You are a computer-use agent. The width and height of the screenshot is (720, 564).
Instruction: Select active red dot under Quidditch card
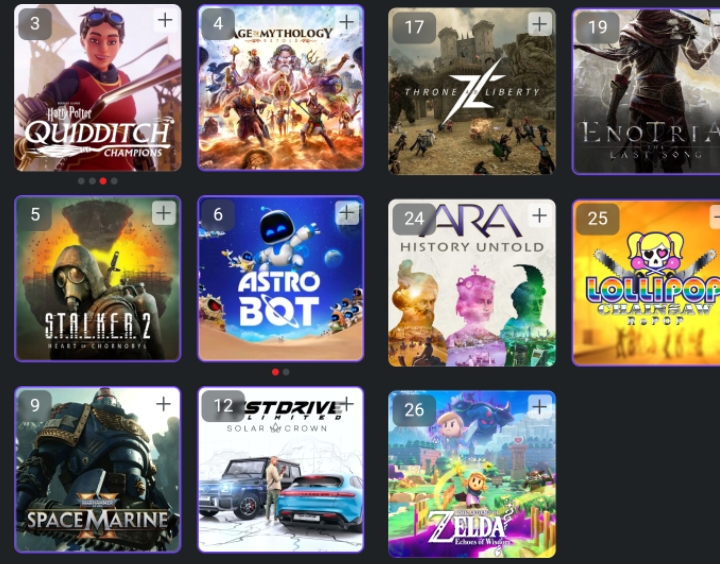click(103, 181)
